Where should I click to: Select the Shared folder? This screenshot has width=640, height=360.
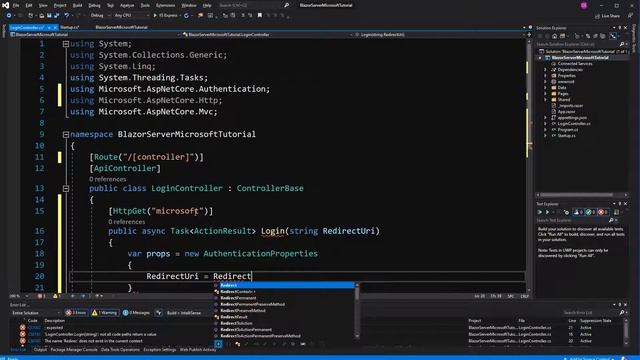pyautogui.click(x=564, y=100)
